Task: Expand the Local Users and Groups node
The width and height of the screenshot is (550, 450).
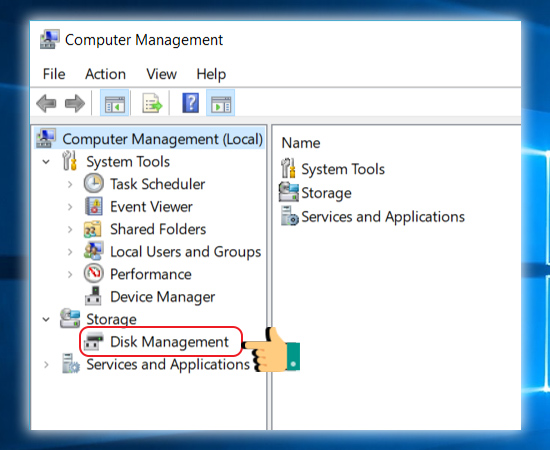Action: pos(70,252)
